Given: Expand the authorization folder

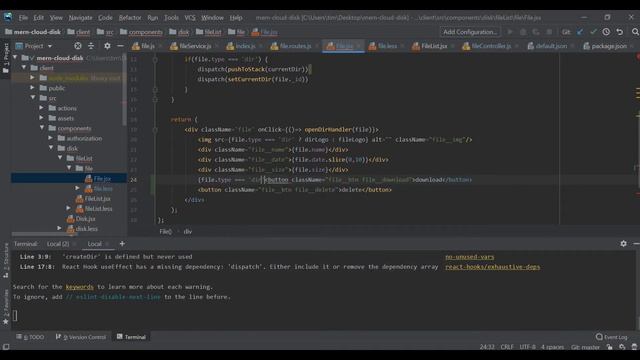Looking at the screenshot, I should coord(51,138).
